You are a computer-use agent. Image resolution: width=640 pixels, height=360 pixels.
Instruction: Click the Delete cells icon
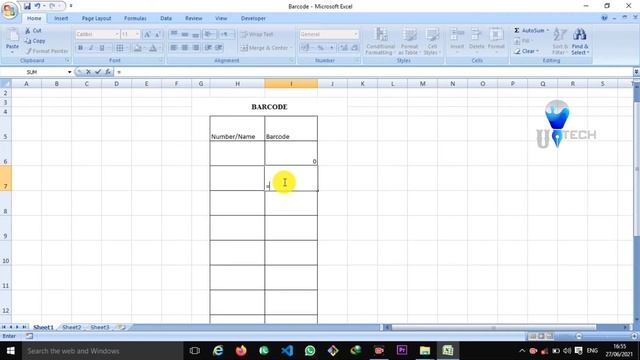point(476,35)
